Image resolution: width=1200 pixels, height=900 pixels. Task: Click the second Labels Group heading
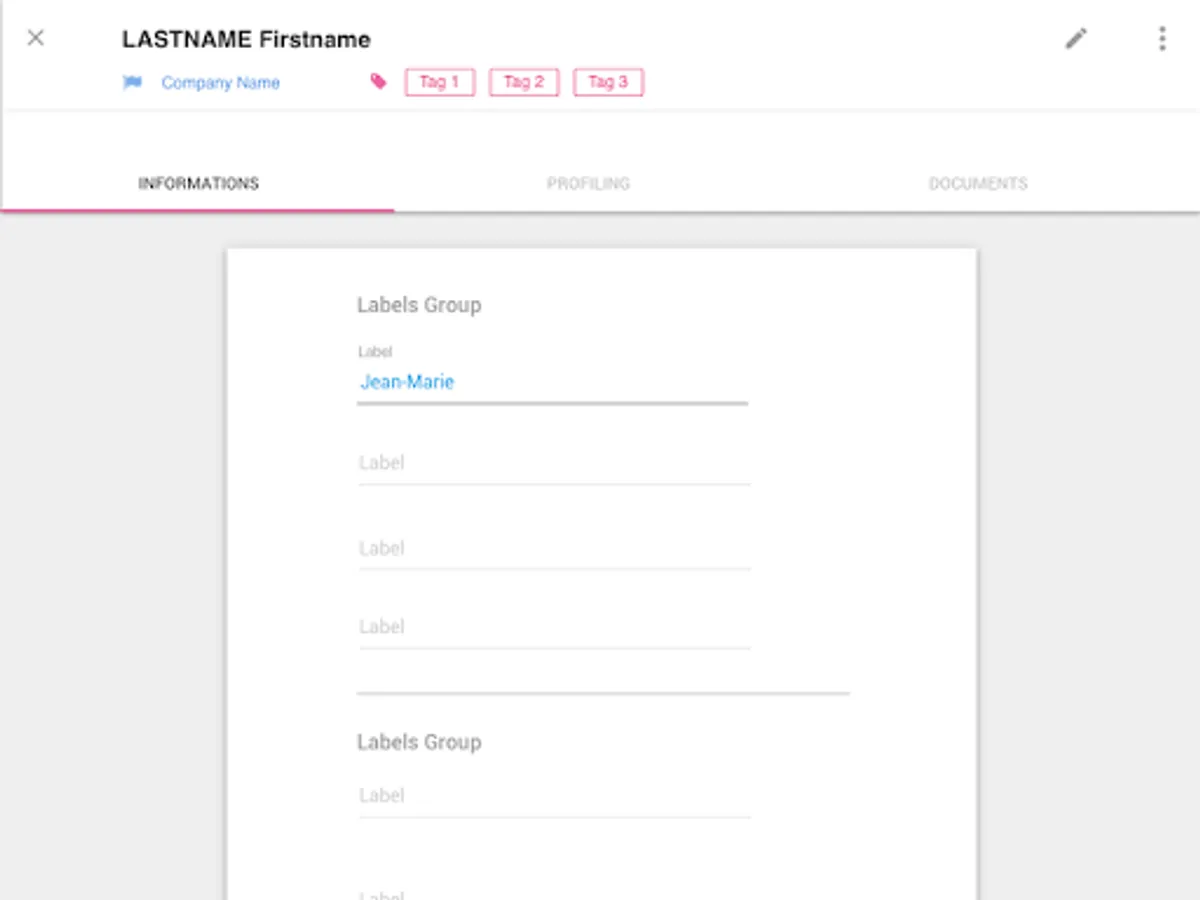(x=419, y=742)
